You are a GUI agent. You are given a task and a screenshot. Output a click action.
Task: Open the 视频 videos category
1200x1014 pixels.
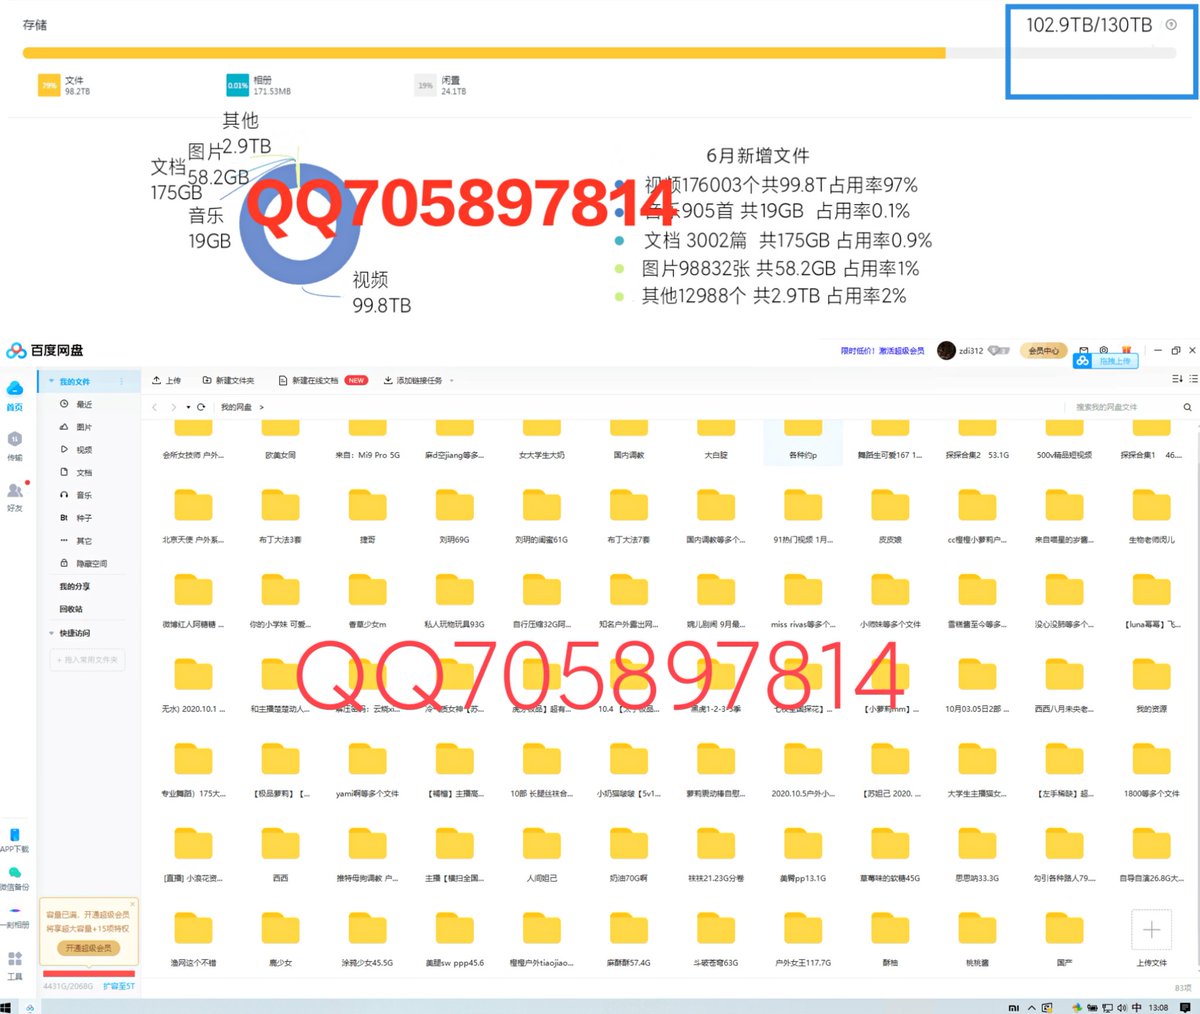pyautogui.click(x=77, y=450)
